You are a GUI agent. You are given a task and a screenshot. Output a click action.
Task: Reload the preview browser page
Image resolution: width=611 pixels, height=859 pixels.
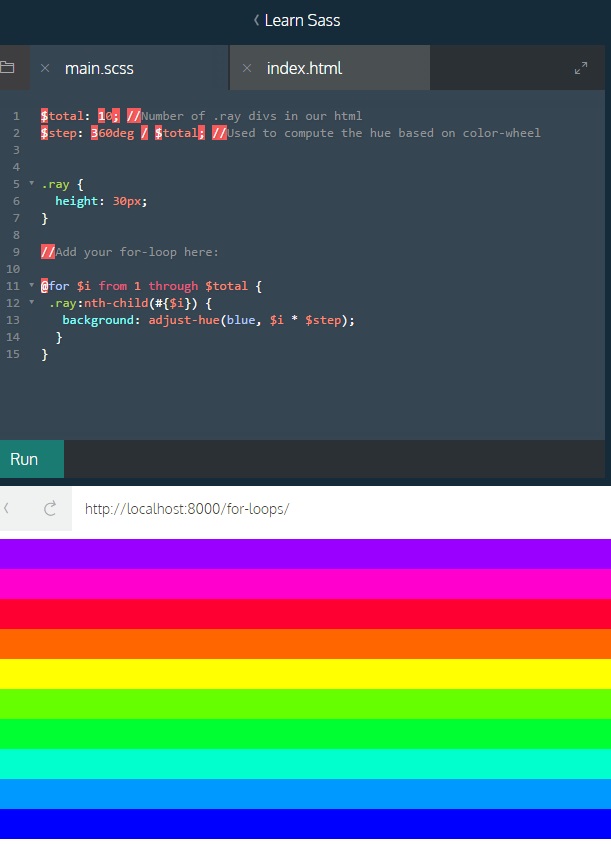click(50, 508)
